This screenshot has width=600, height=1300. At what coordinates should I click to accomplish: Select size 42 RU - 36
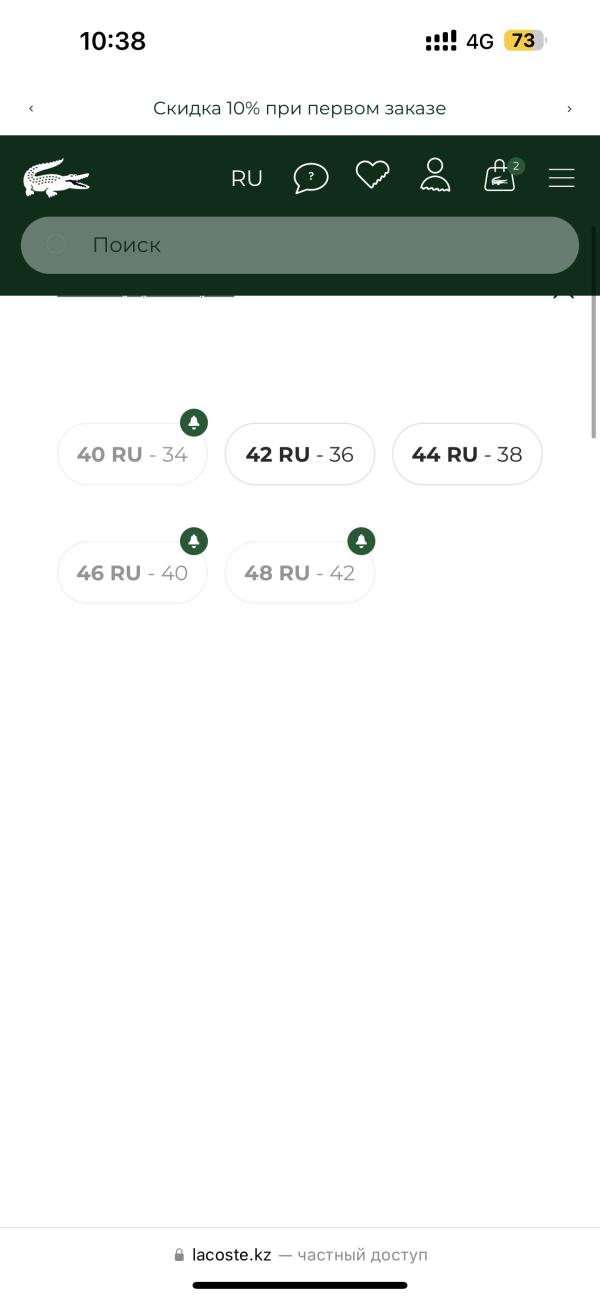click(x=300, y=454)
